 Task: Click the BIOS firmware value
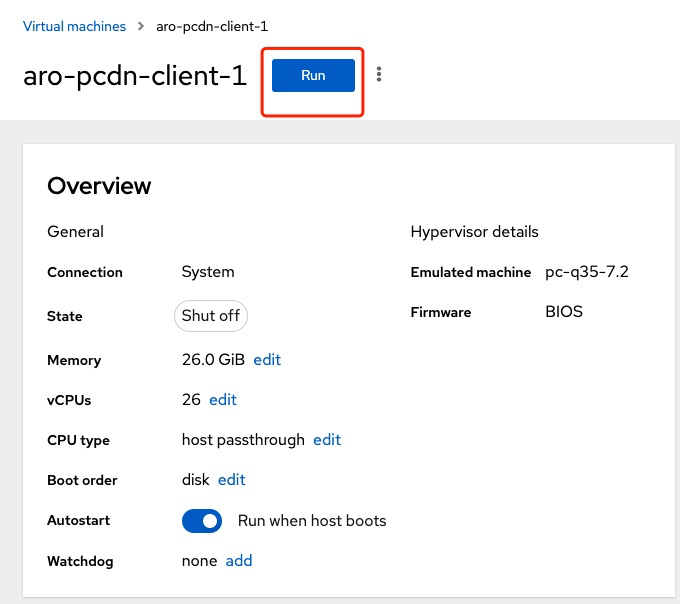pos(564,312)
